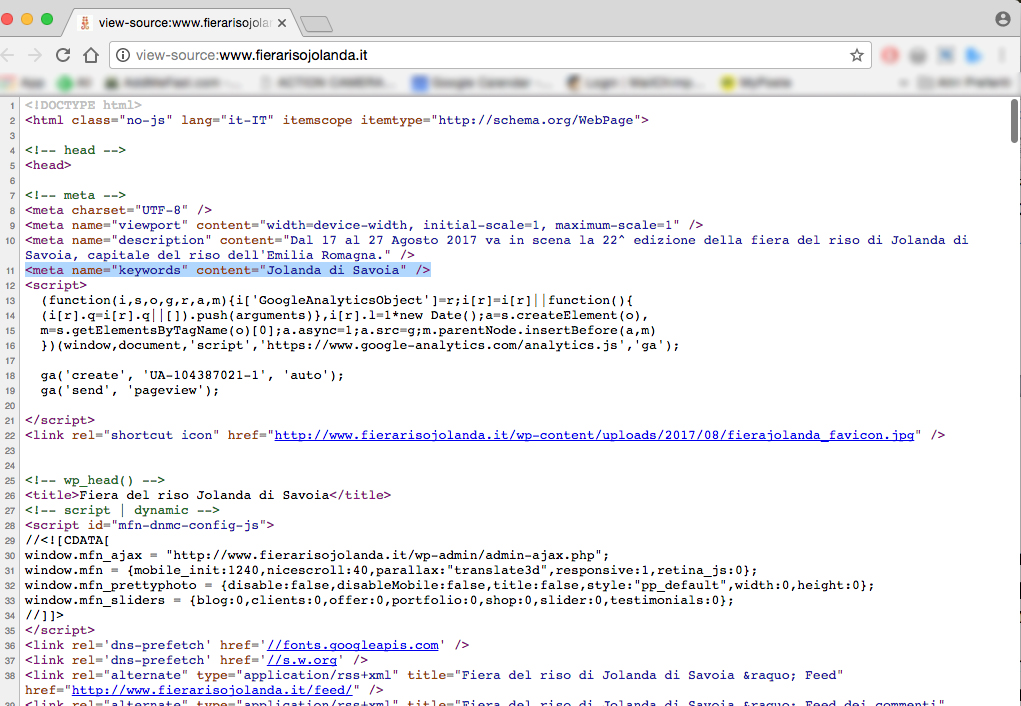Click the ga('send', 'pageview') line

(130, 389)
